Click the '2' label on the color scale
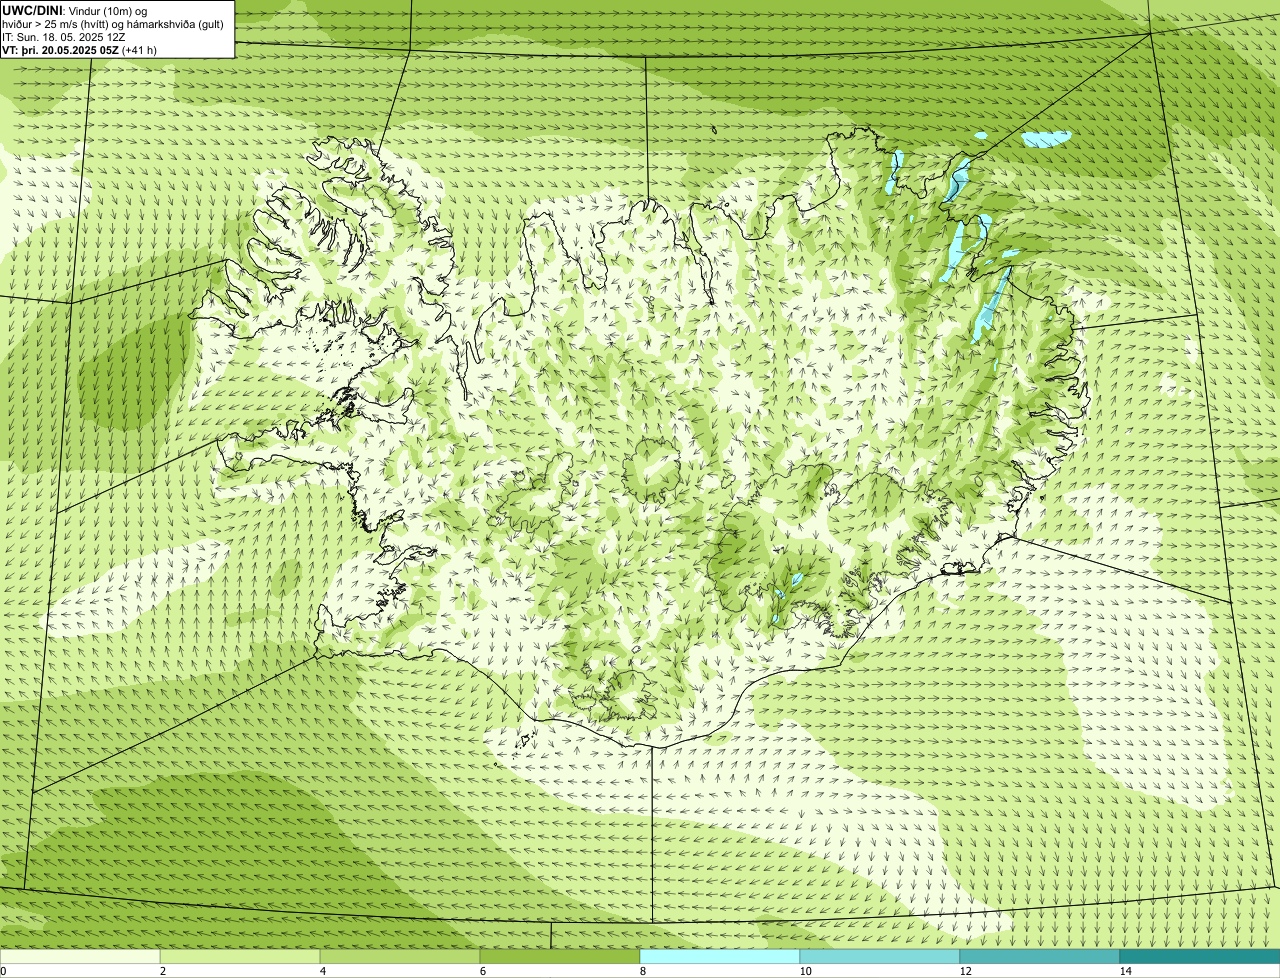Viewport: 1280px width, 978px height. 162,971
